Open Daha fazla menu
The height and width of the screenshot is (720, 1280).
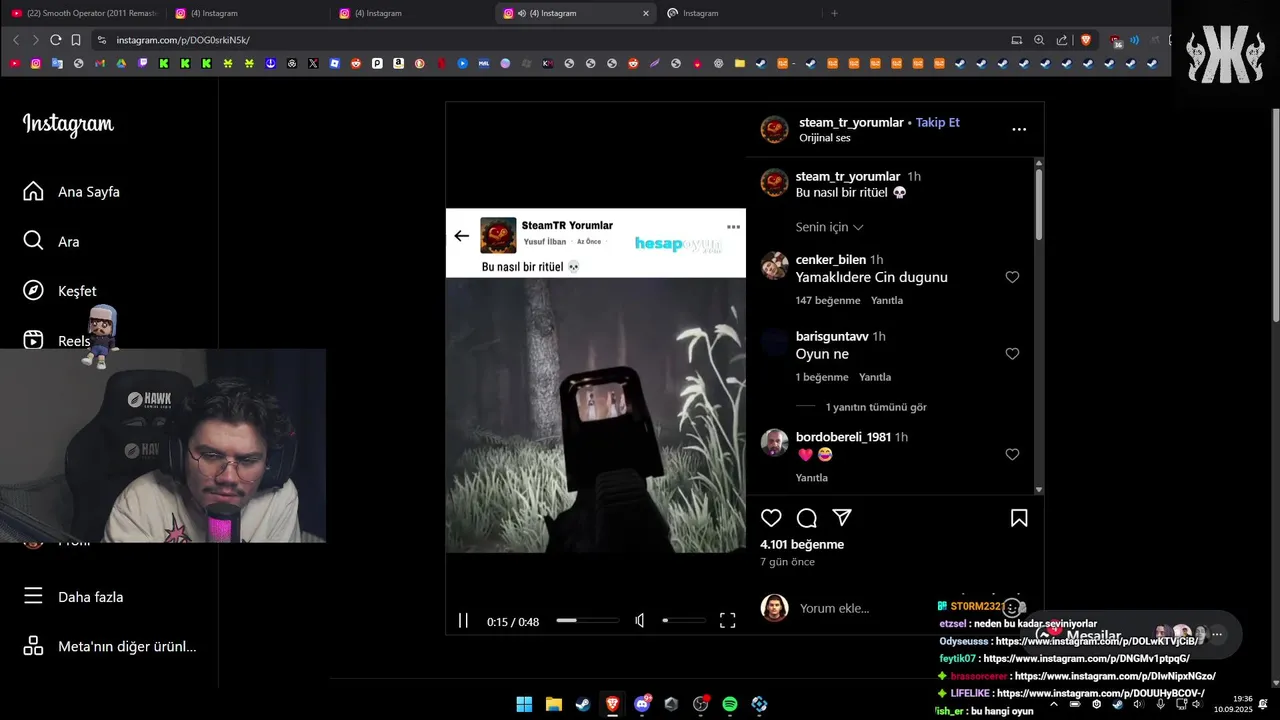click(74, 597)
